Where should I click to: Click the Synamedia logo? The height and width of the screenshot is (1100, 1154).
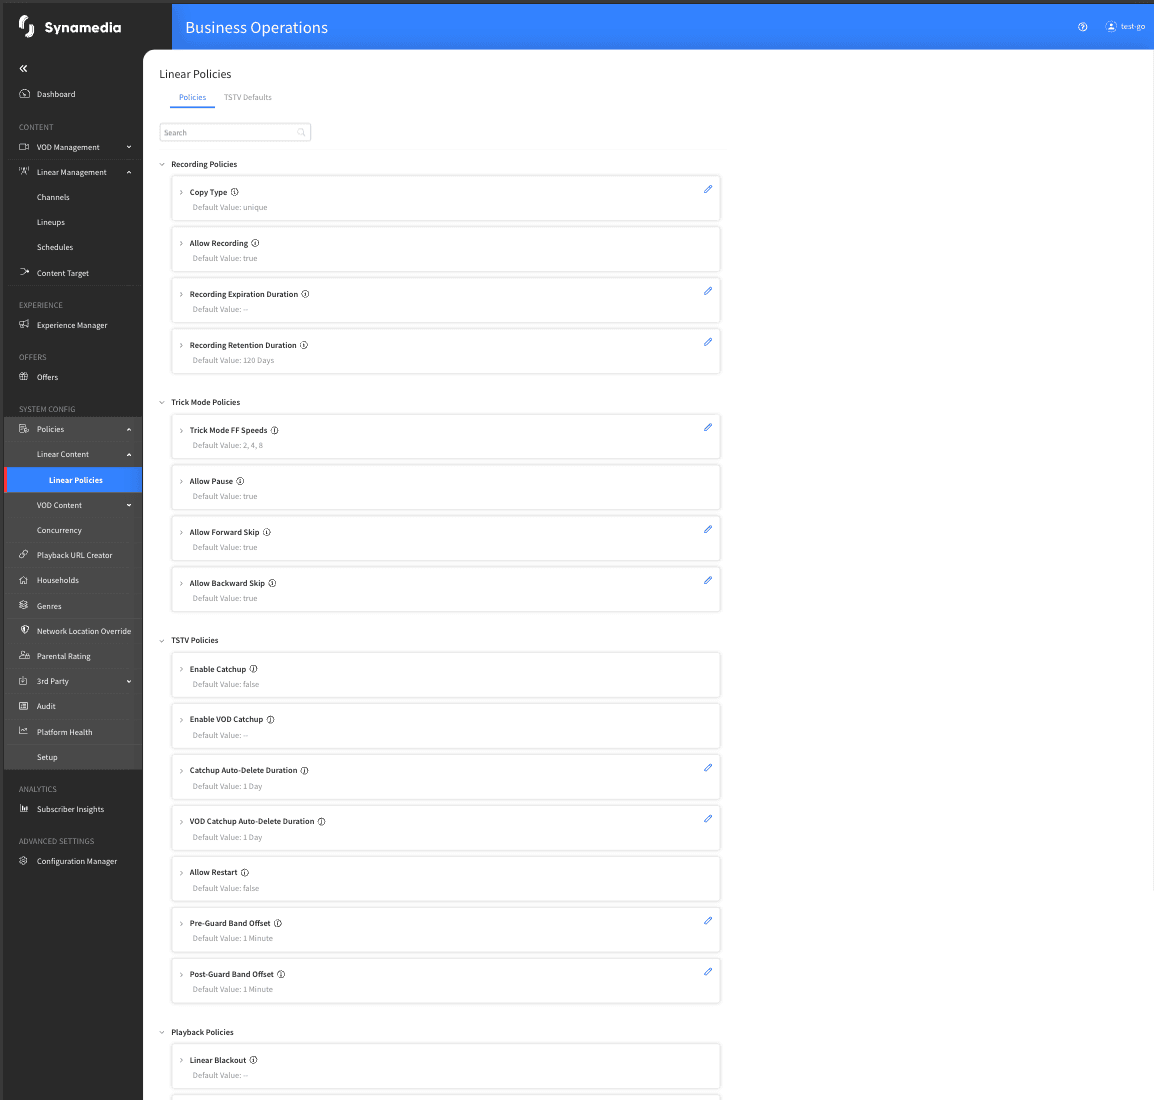[x=70, y=27]
